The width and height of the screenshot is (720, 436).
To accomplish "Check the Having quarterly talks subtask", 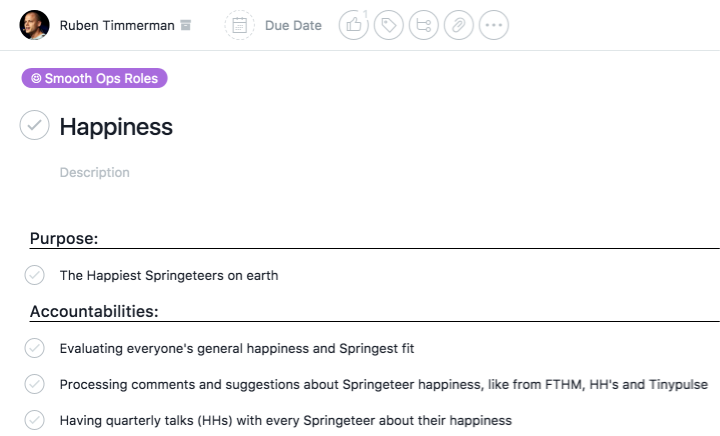I will pyautogui.click(x=34, y=420).
